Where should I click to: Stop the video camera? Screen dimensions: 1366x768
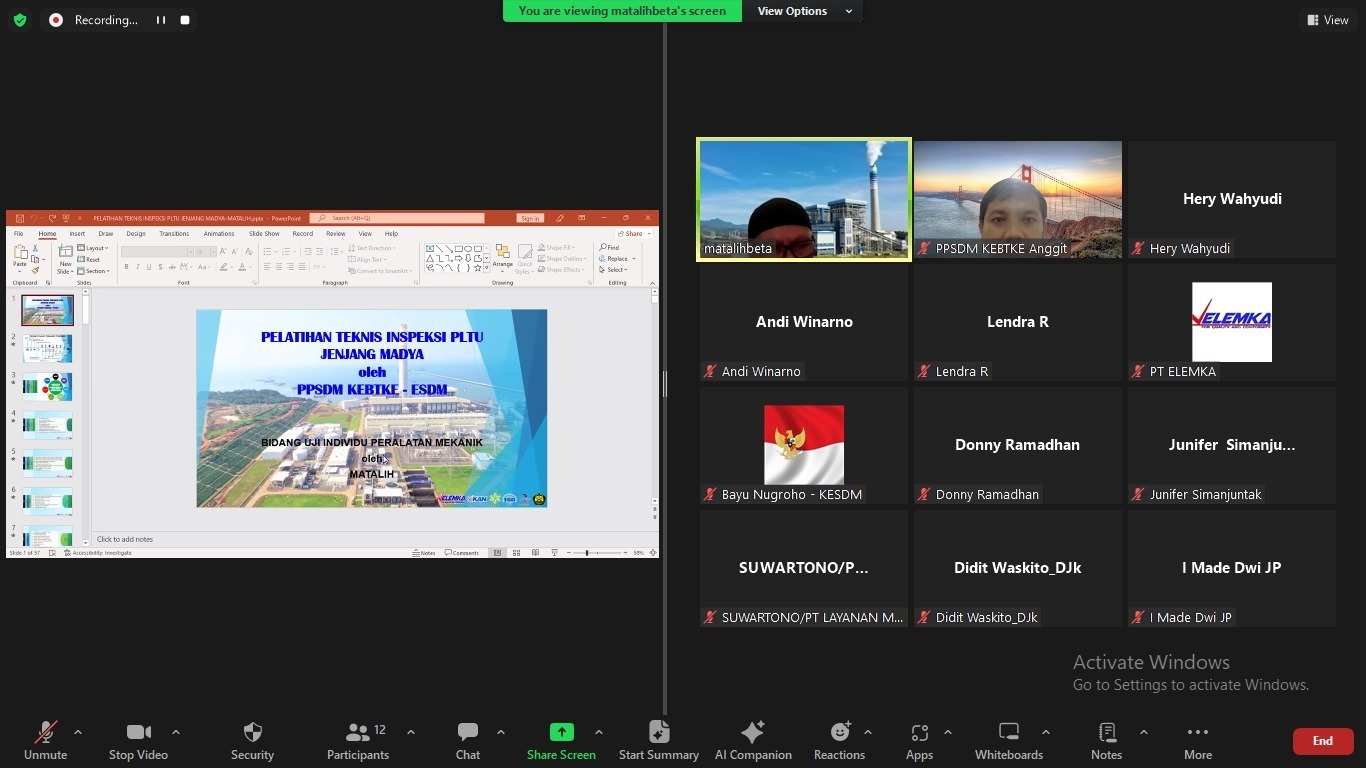(138, 740)
